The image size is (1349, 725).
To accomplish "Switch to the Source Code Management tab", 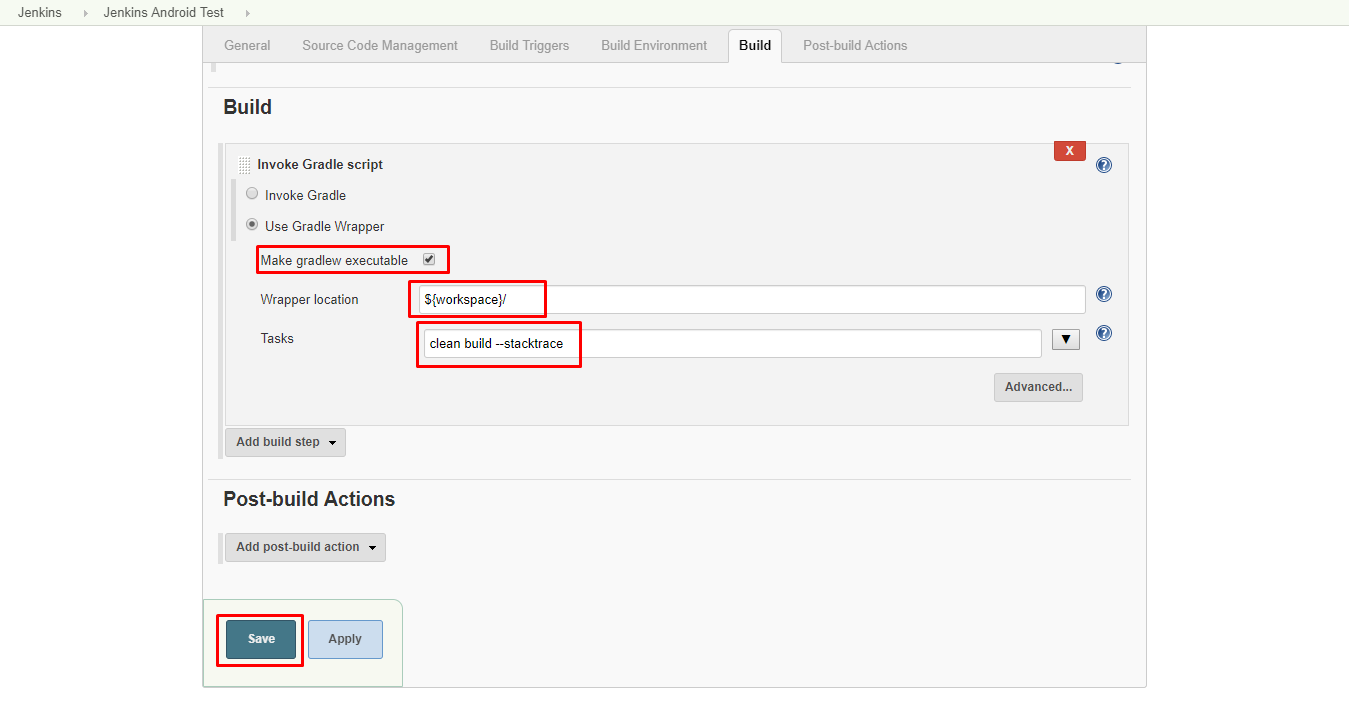I will 379,45.
